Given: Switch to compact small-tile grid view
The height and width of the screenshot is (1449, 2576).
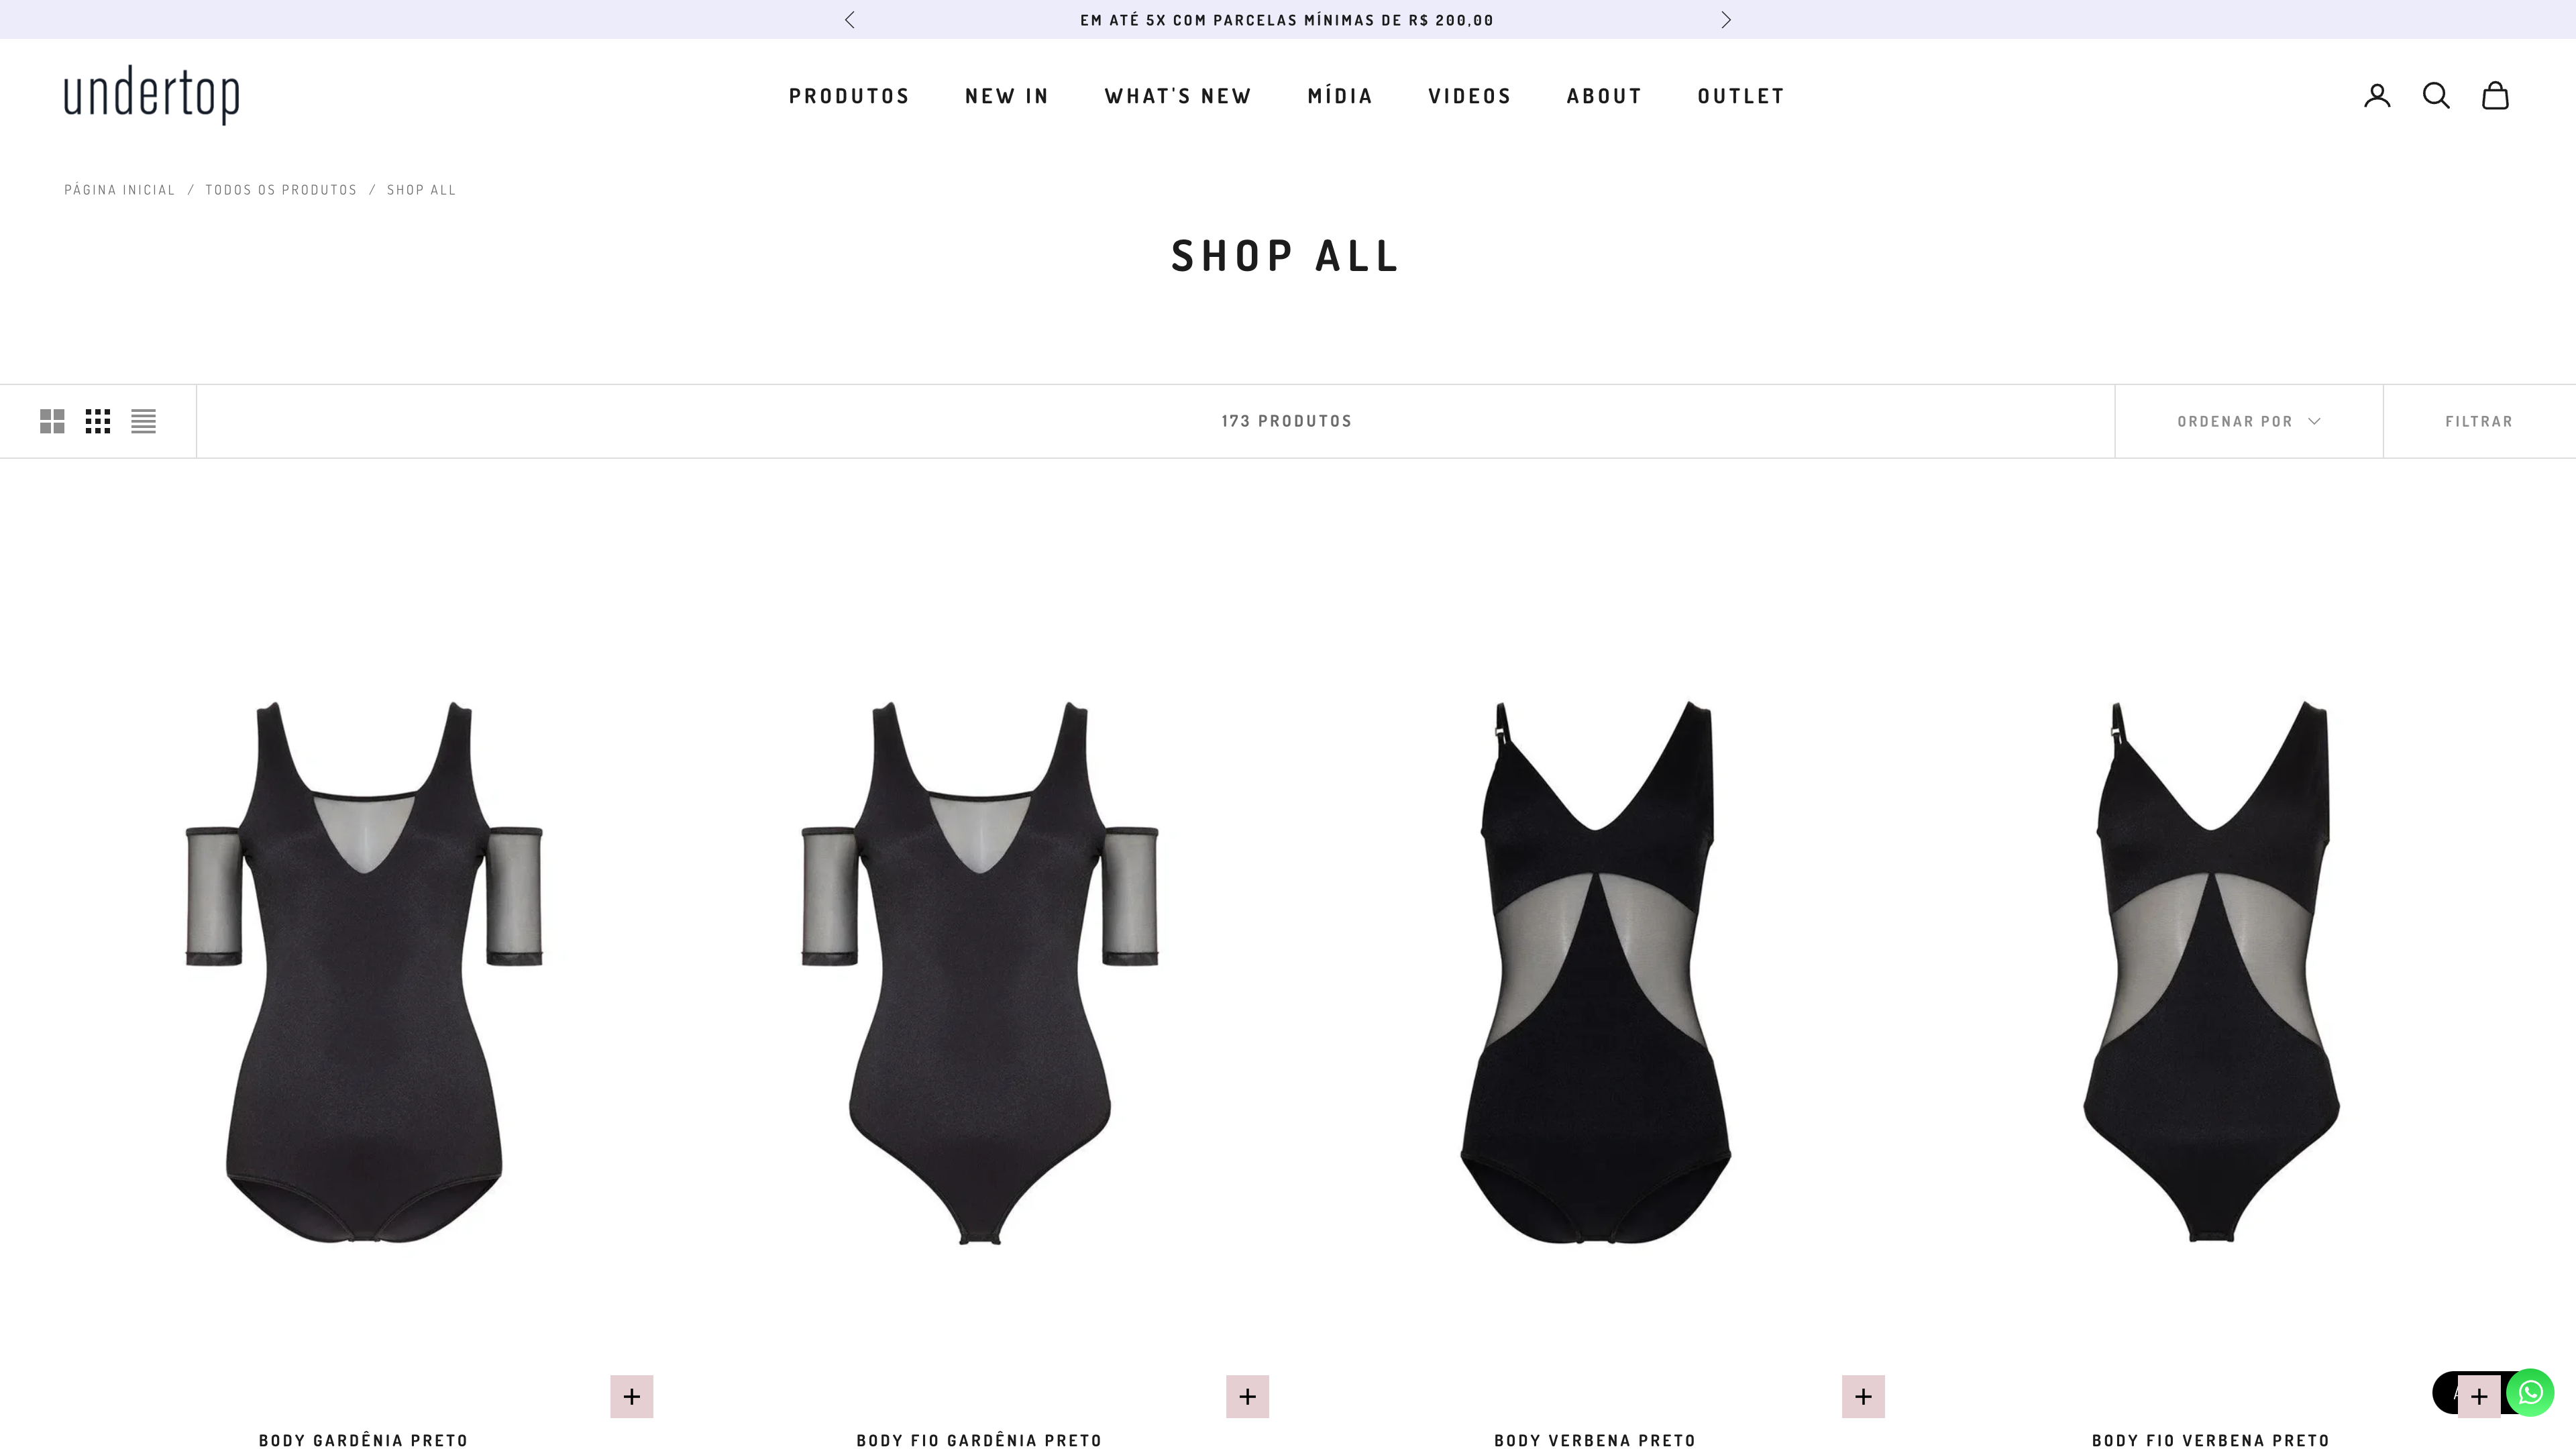Looking at the screenshot, I should point(98,421).
